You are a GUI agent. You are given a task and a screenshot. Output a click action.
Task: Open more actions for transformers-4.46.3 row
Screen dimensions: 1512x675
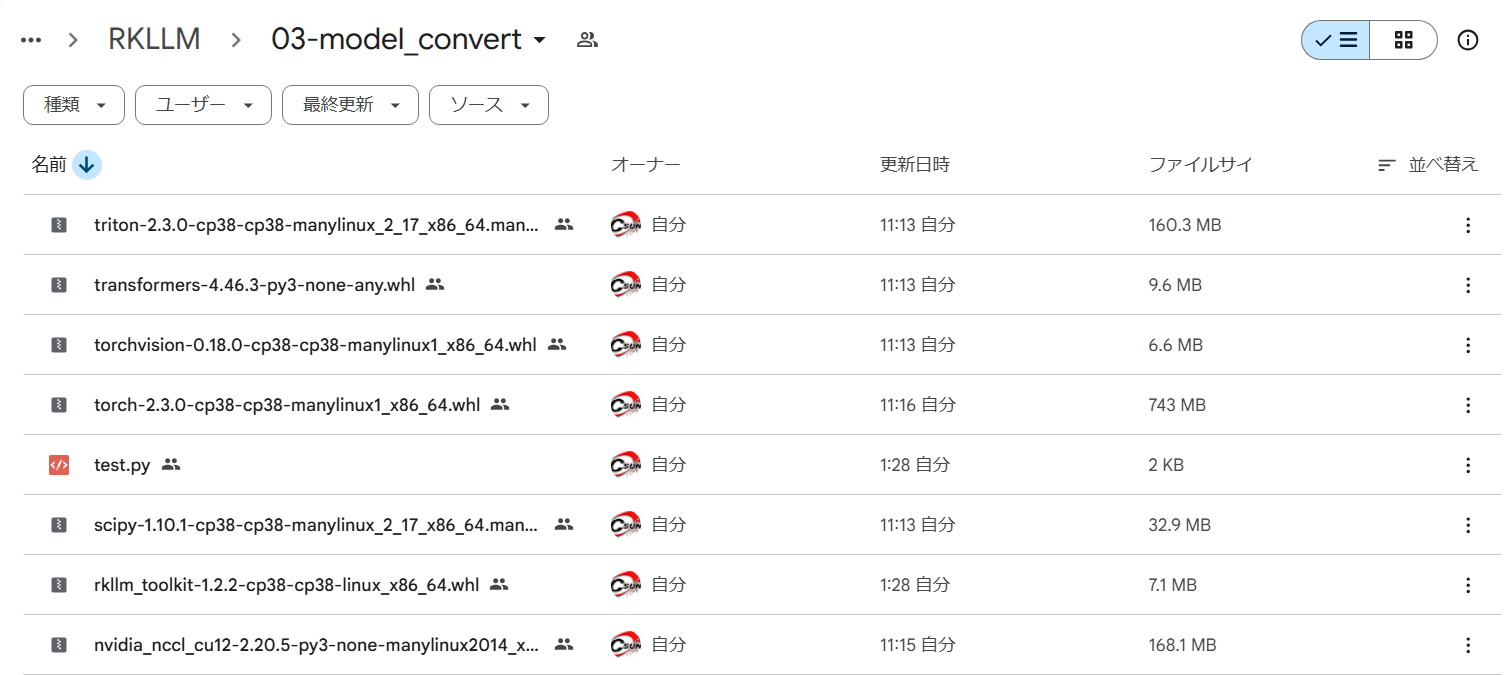tap(1468, 285)
